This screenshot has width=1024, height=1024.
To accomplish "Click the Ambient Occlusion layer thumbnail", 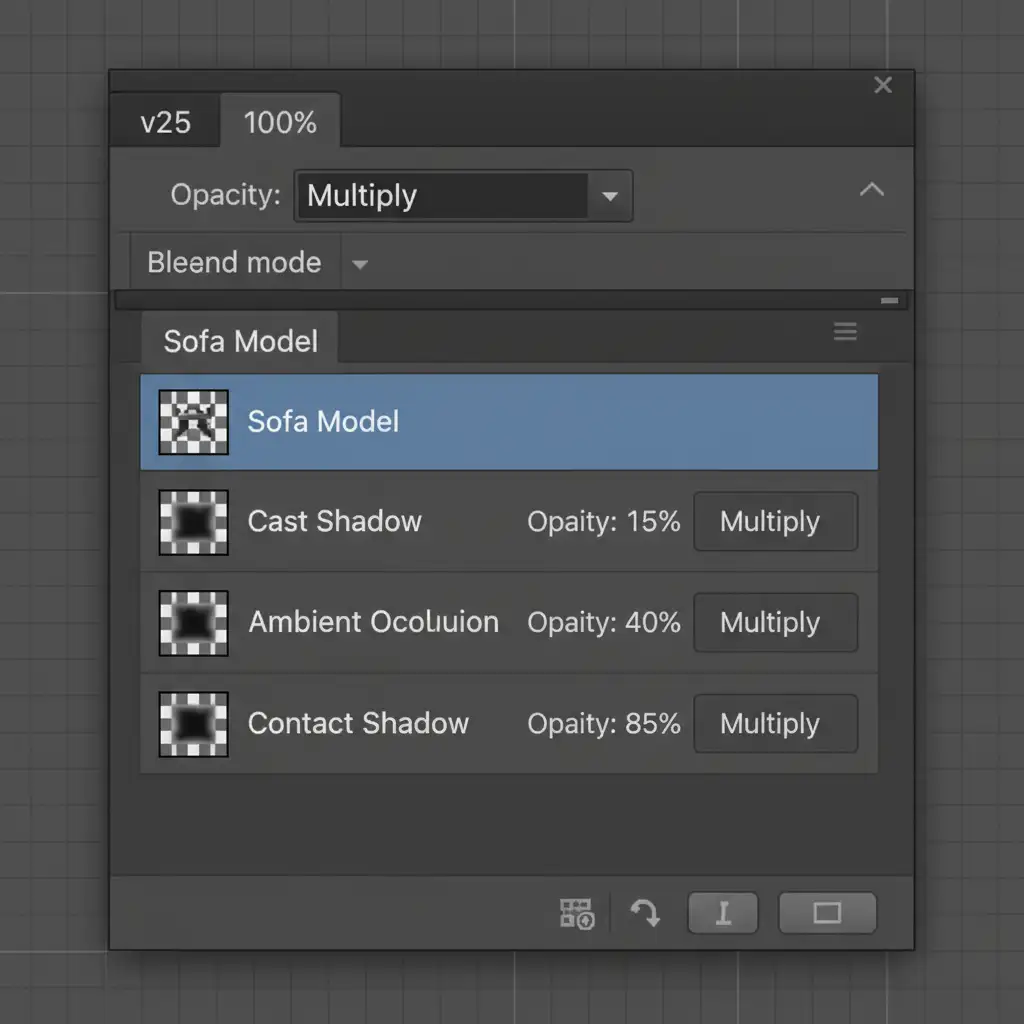I will coord(194,623).
